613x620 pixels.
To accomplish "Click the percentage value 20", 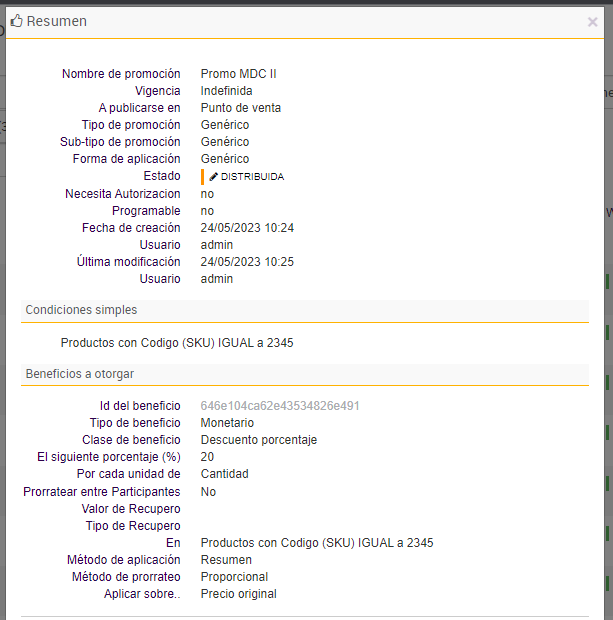I will 207,457.
